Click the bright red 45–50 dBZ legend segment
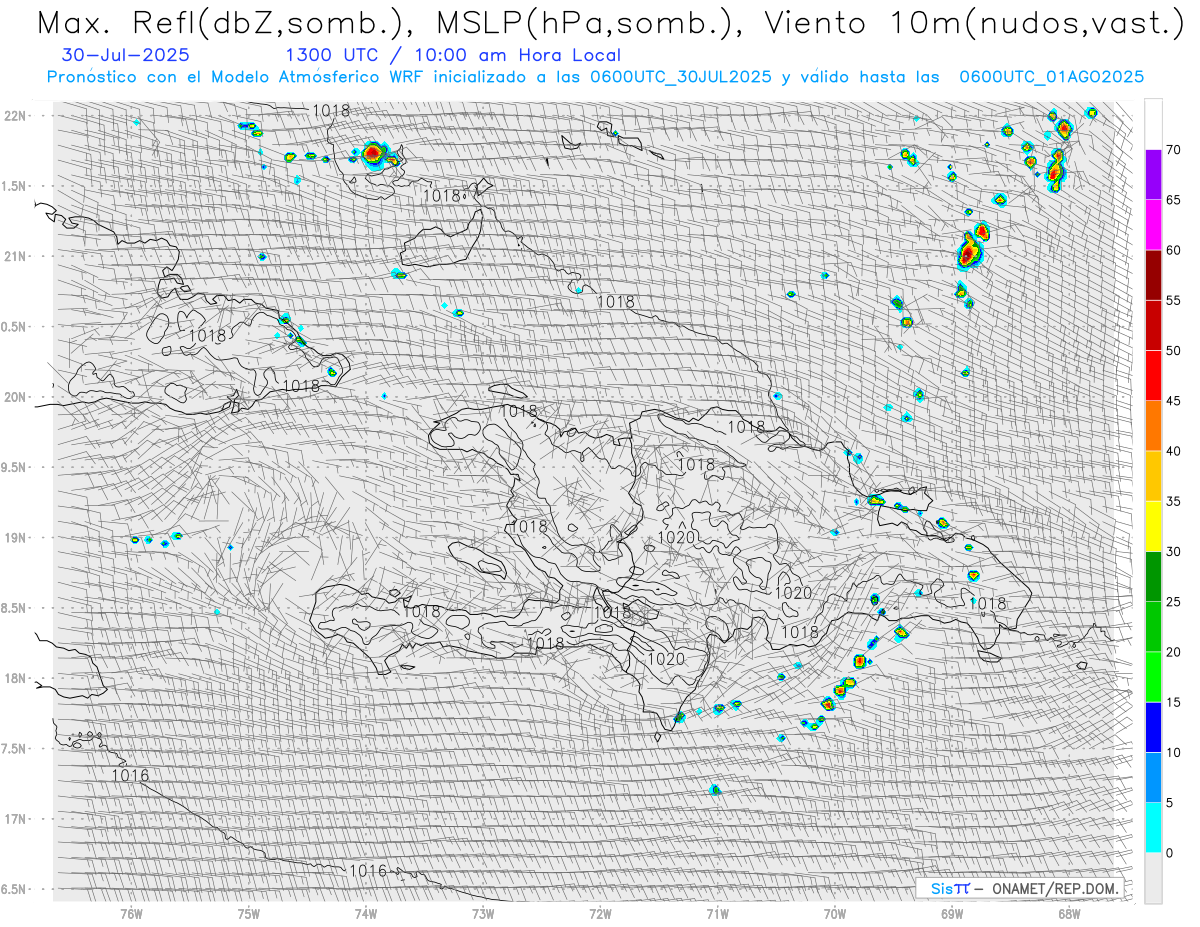This screenshot has height=927, width=1200. pyautogui.click(x=1153, y=376)
